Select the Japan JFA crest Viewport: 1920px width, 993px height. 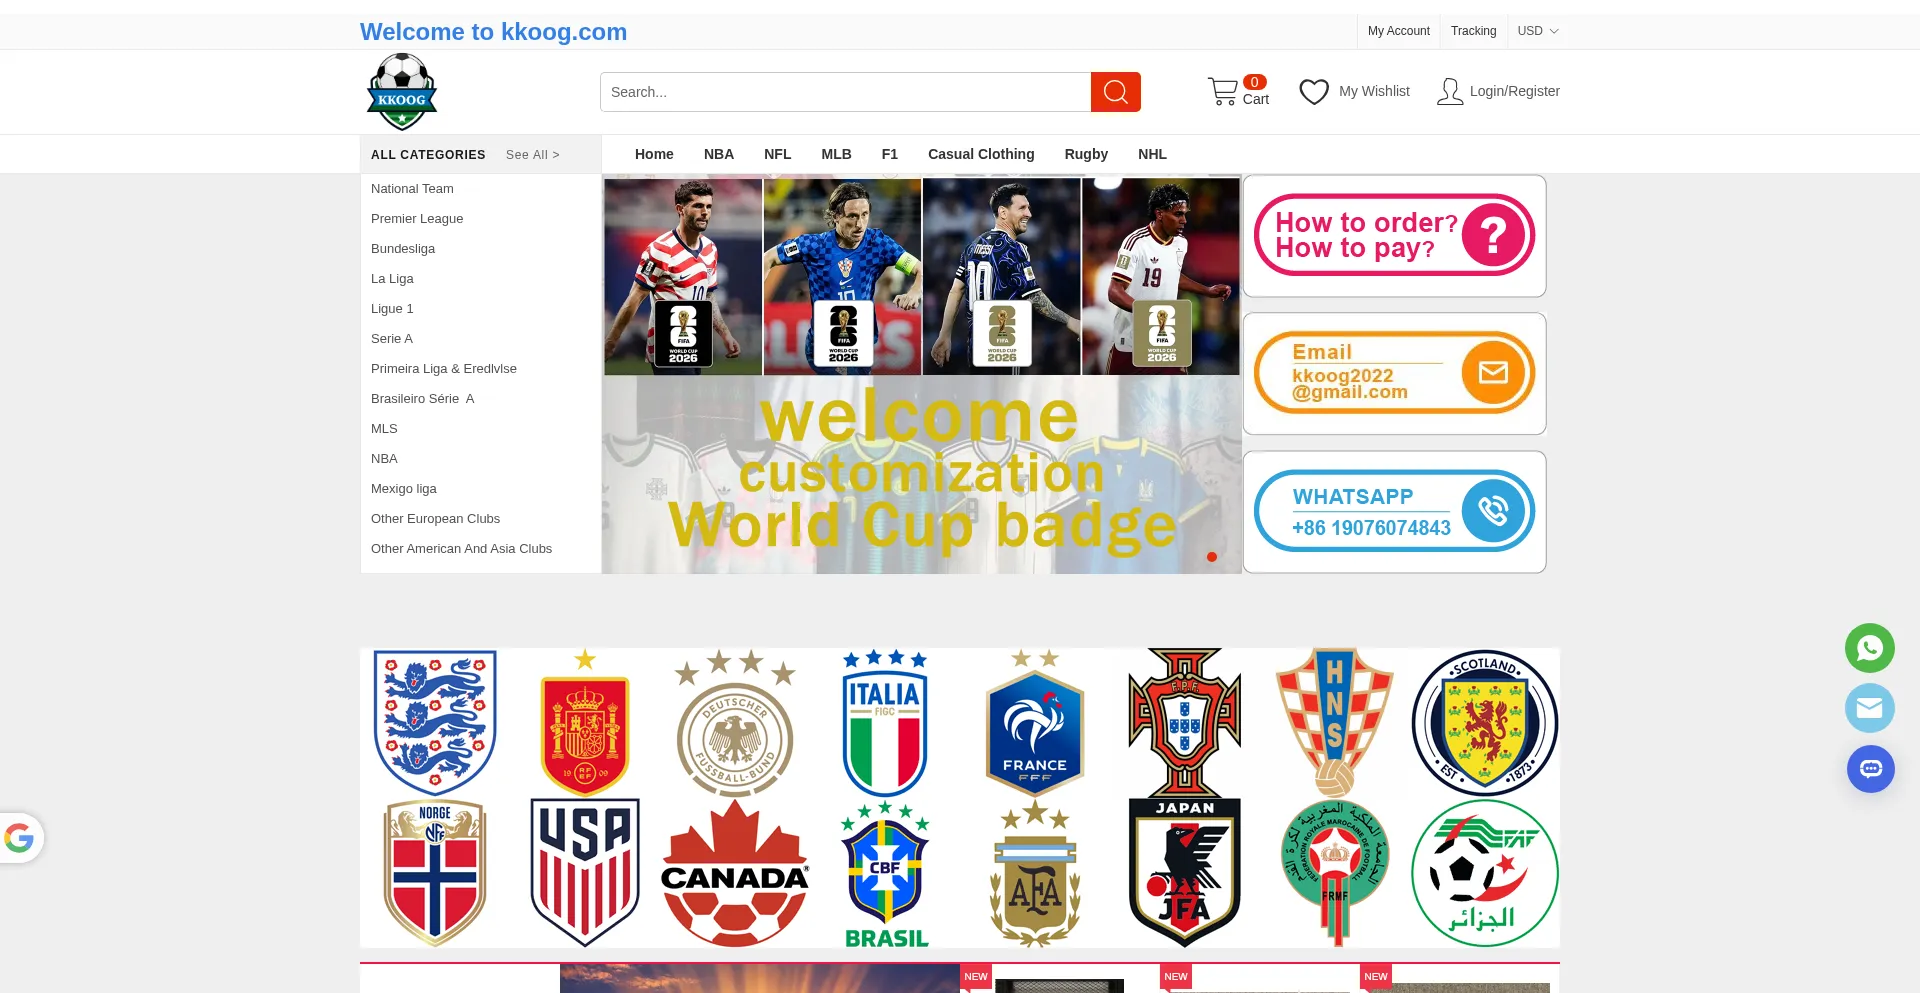1185,873
